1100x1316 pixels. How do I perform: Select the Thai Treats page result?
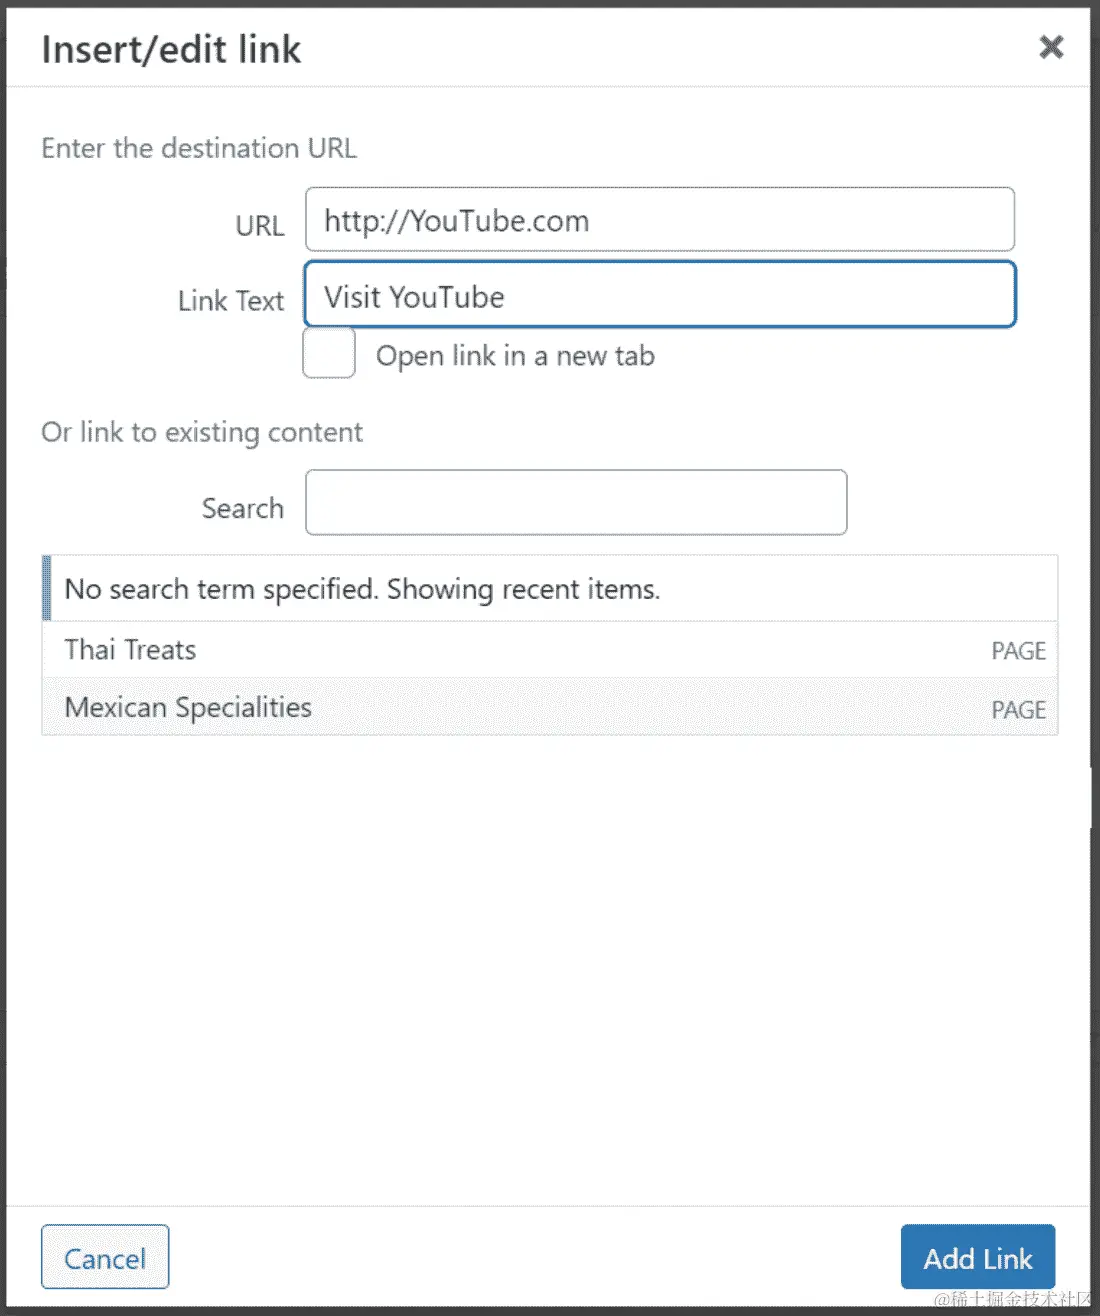550,650
